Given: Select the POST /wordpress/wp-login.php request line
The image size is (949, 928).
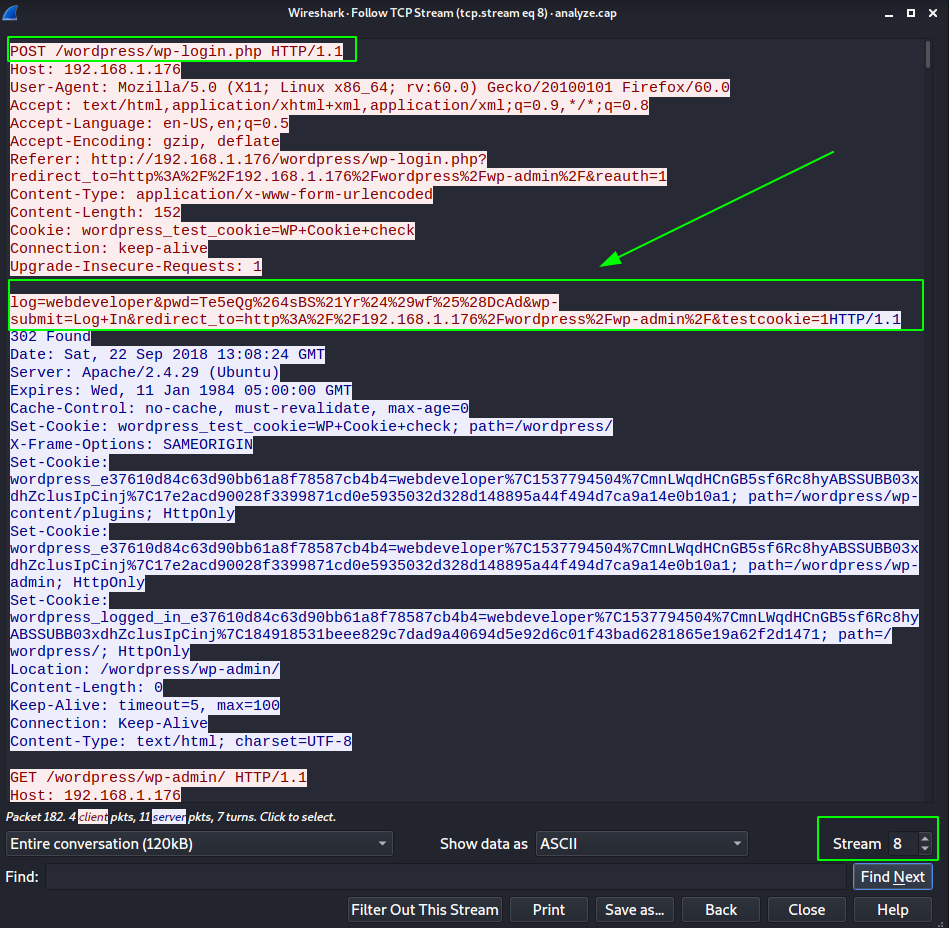Looking at the screenshot, I should (180, 51).
